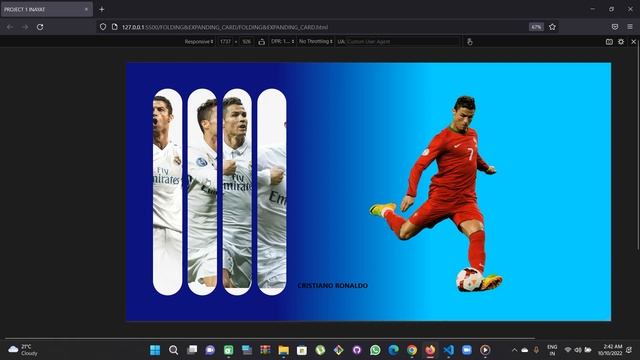Click the second Ronaldo card strip

click(202, 192)
